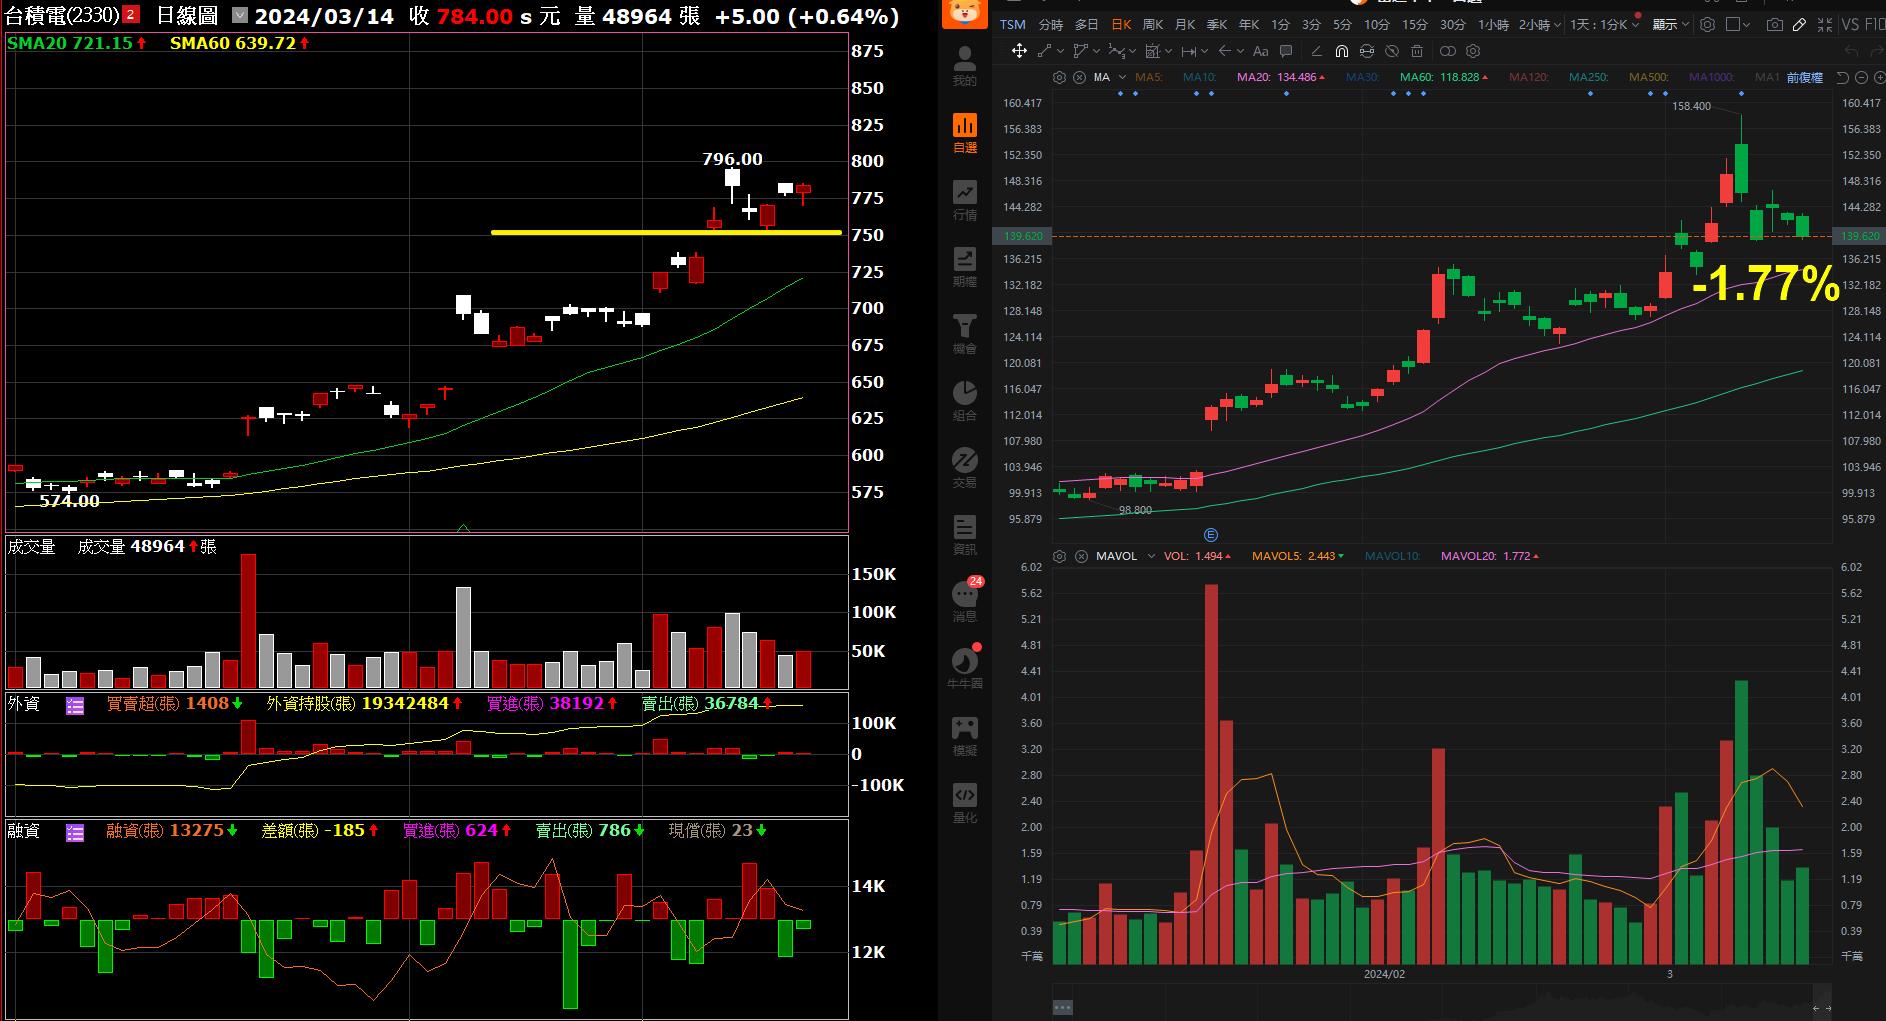The width and height of the screenshot is (1886, 1021).
Task: Click the collapse fullscreen arrows icon
Action: (1825, 25)
